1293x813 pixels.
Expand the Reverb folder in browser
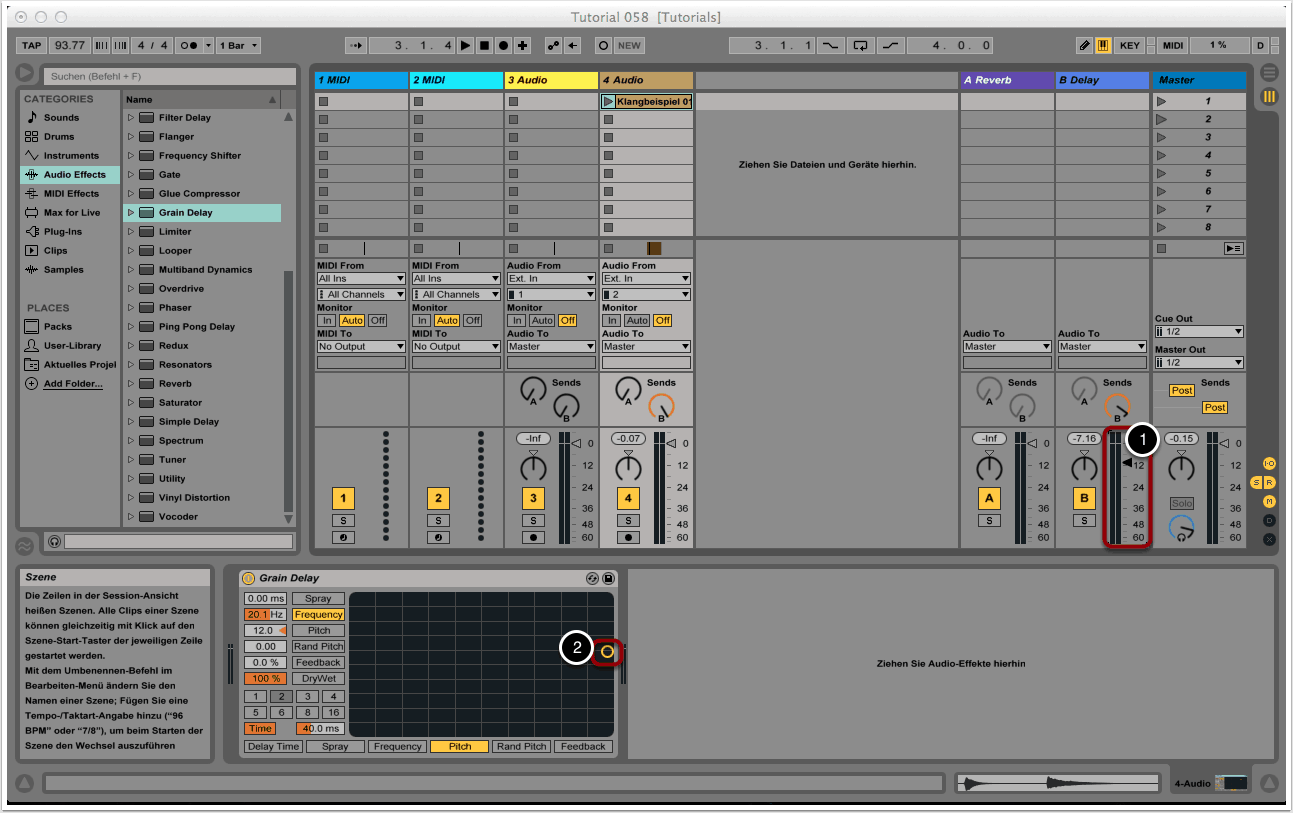[130, 384]
